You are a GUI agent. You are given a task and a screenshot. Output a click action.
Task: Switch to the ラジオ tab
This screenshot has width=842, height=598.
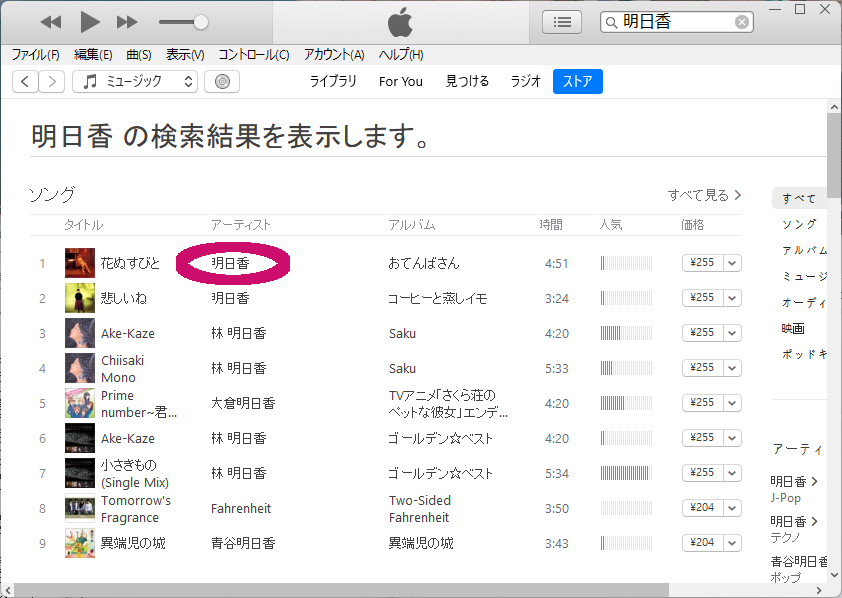pos(525,81)
